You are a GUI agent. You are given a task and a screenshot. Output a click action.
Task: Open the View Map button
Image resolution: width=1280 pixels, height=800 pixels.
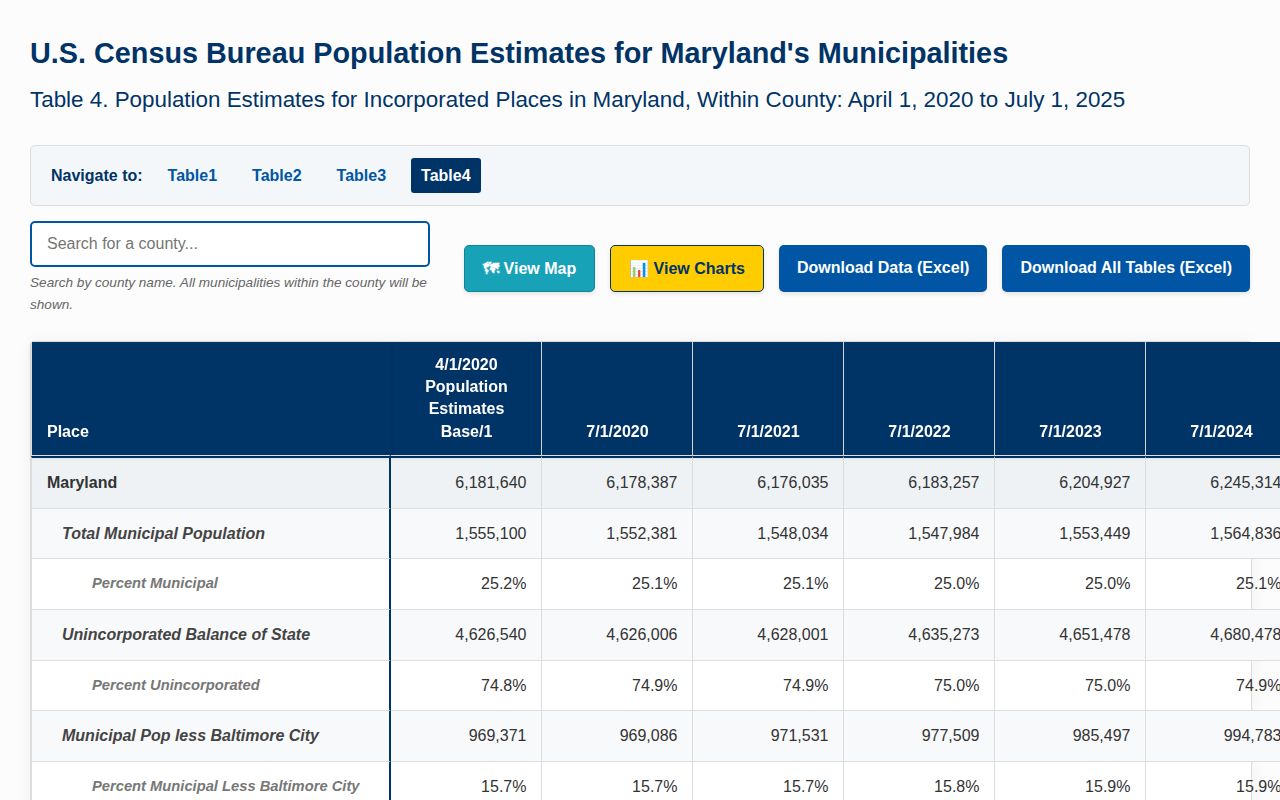click(x=529, y=268)
